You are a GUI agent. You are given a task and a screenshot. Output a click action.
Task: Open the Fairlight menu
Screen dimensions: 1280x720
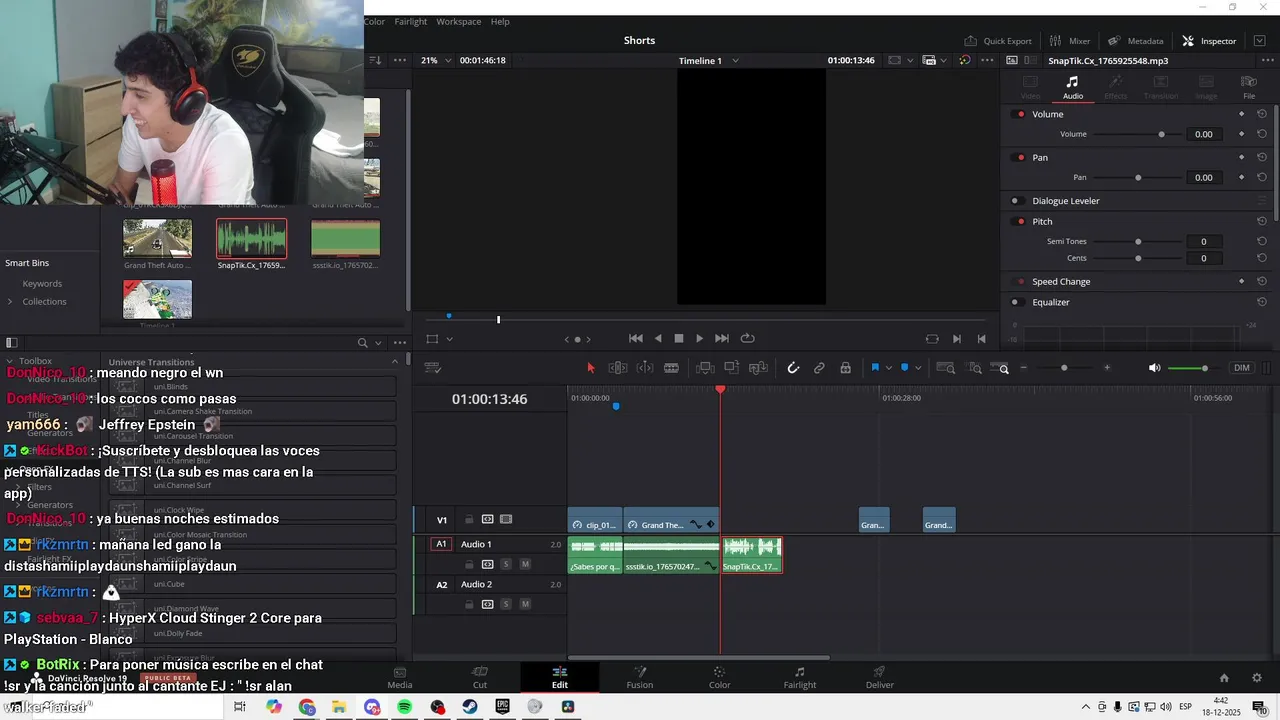tap(410, 22)
